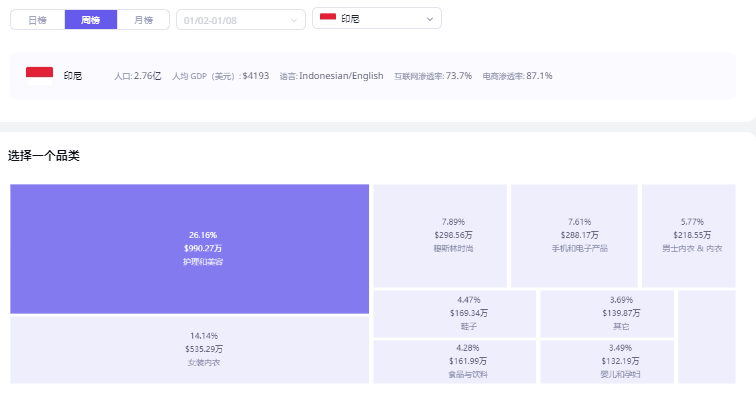Click the 语言: Indonesian/English text
Image resolution: width=756 pixels, height=399 pixels.
(332, 76)
